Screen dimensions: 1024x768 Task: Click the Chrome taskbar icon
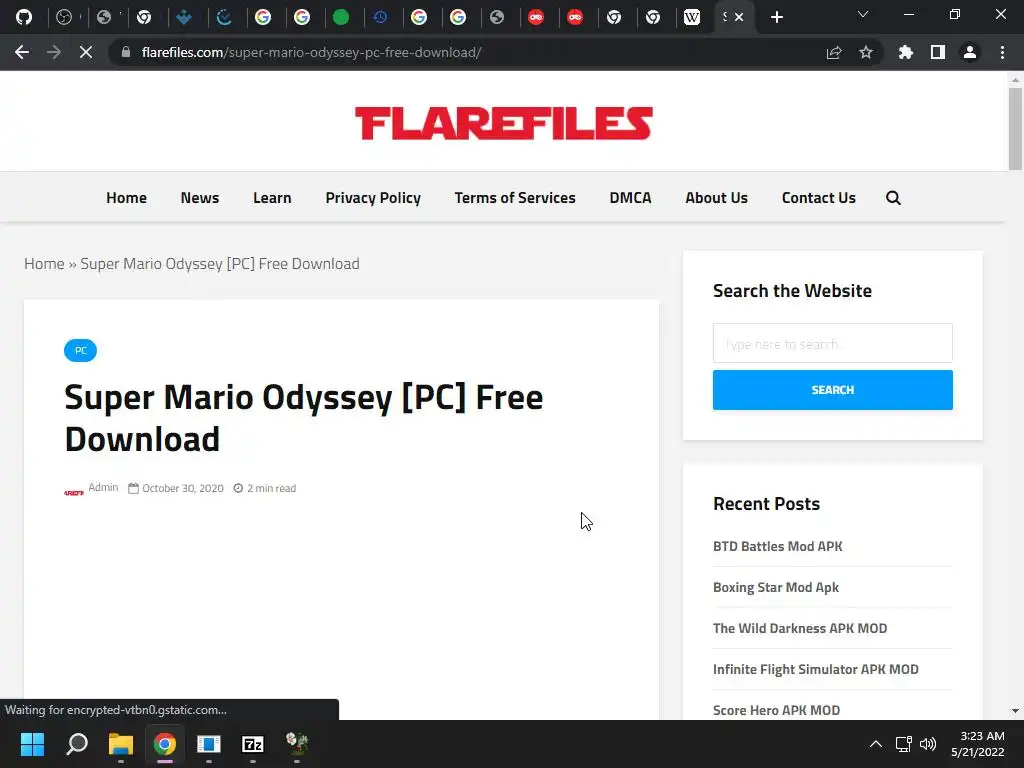165,744
